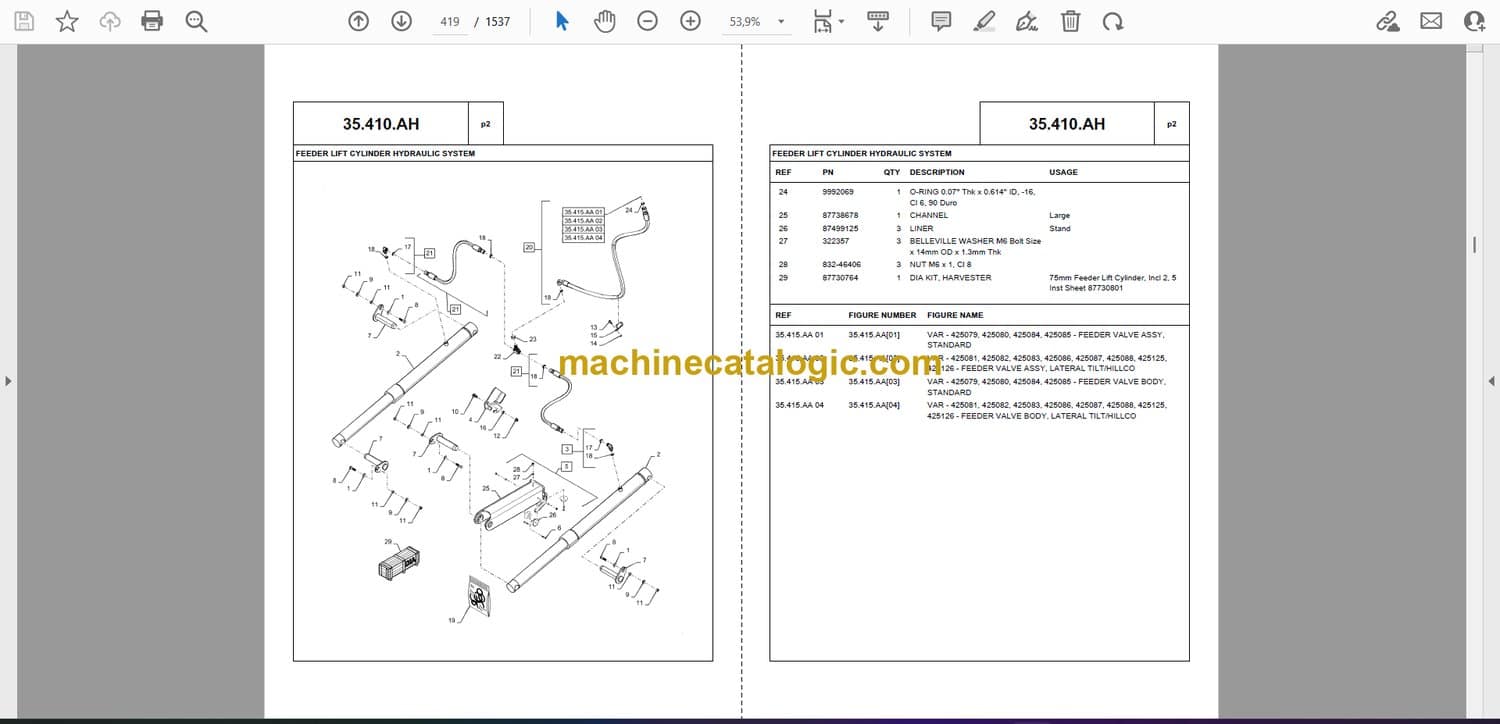1500x724 pixels.
Task: Print the document with the printer icon
Action: (x=152, y=21)
